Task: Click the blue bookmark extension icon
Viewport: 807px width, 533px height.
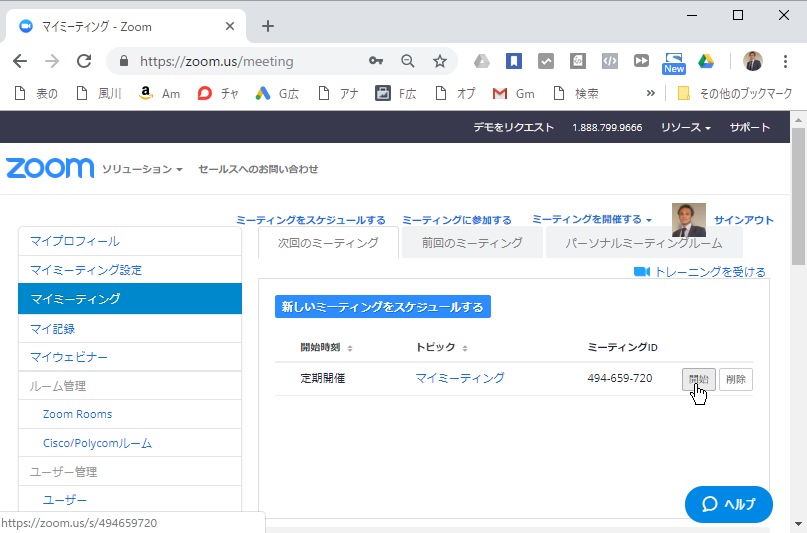Action: pyautogui.click(x=514, y=61)
